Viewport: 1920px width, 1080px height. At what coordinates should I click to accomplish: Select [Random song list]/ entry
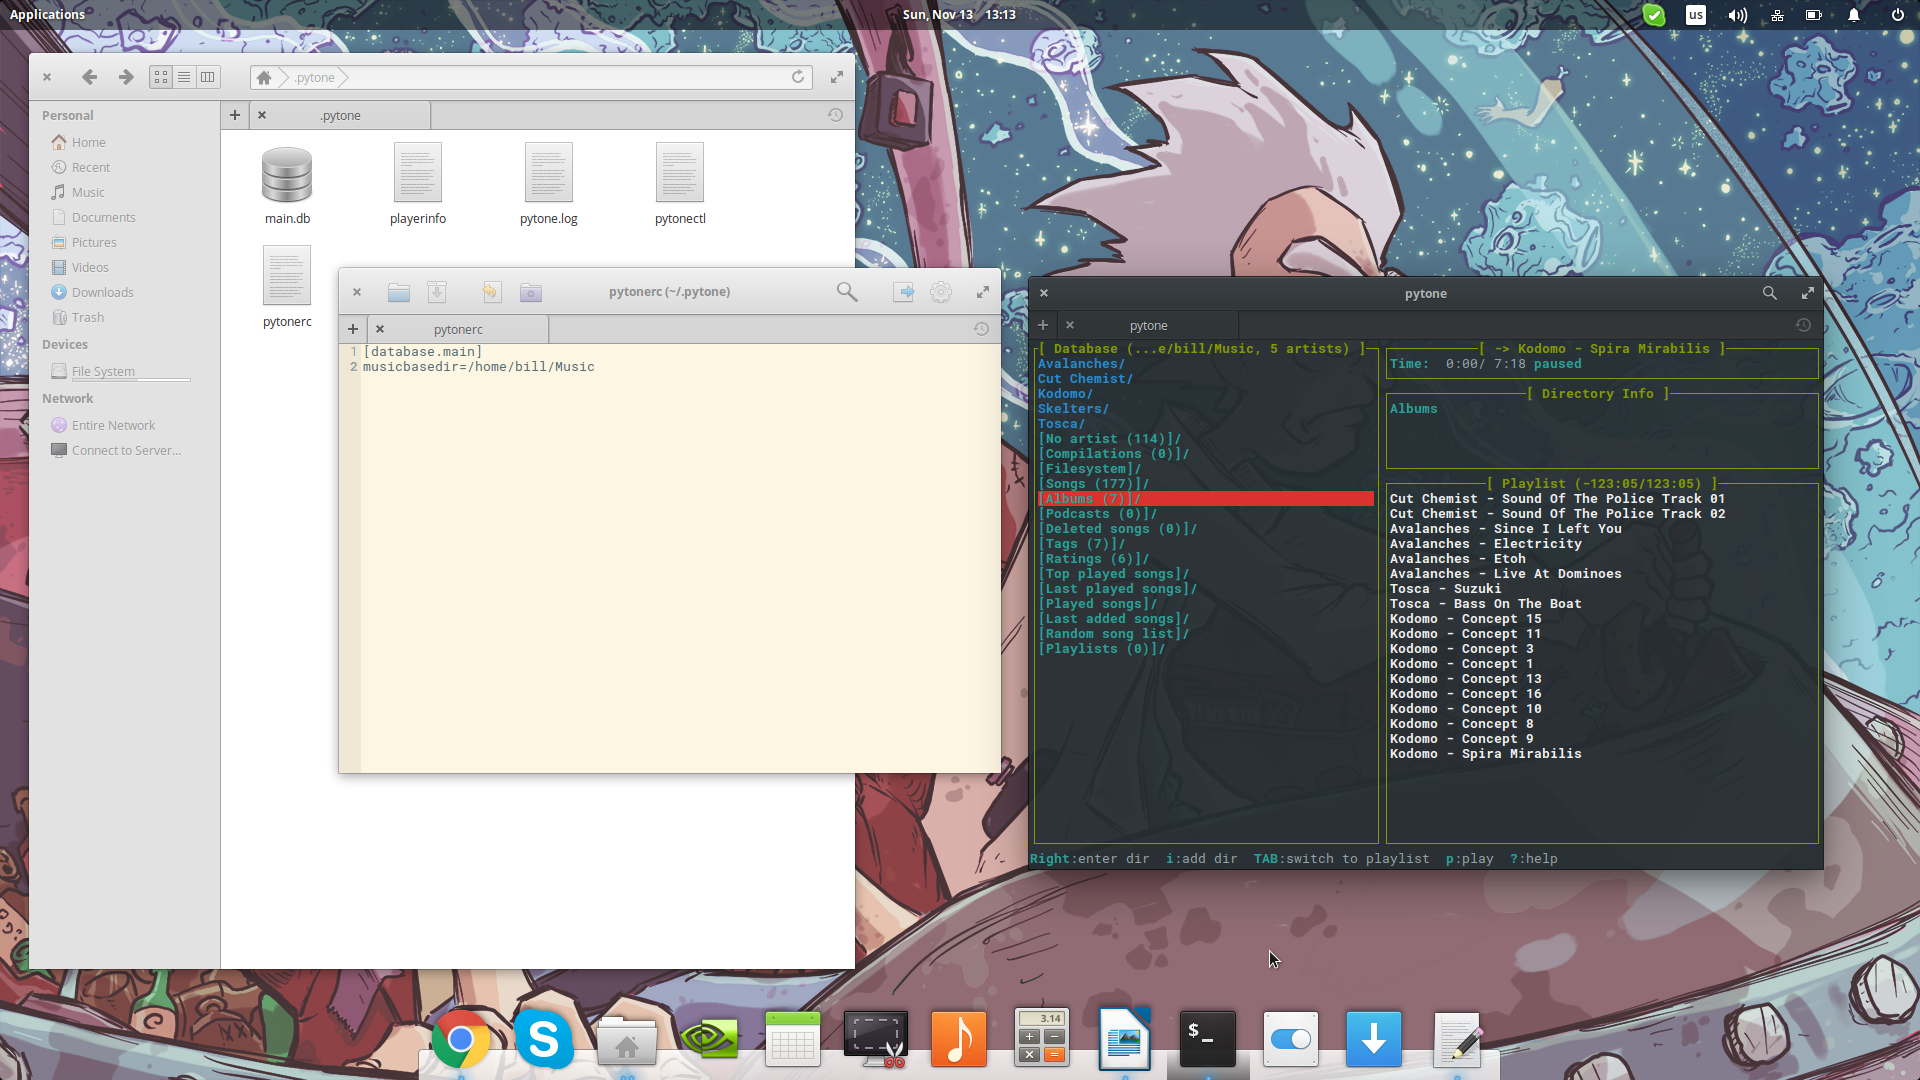[x=1113, y=634]
